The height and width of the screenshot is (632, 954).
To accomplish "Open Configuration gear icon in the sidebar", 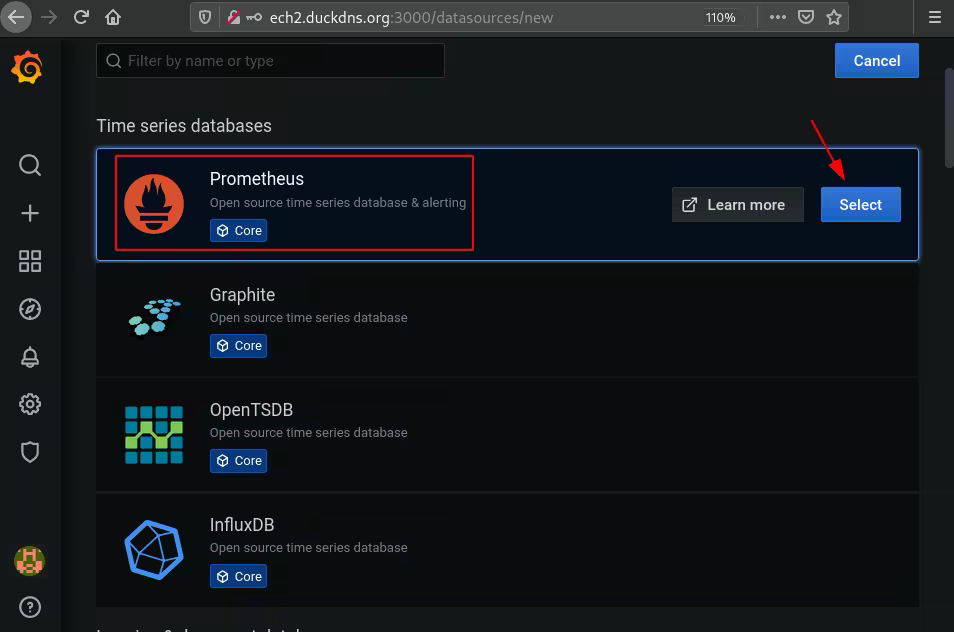I will (x=30, y=404).
